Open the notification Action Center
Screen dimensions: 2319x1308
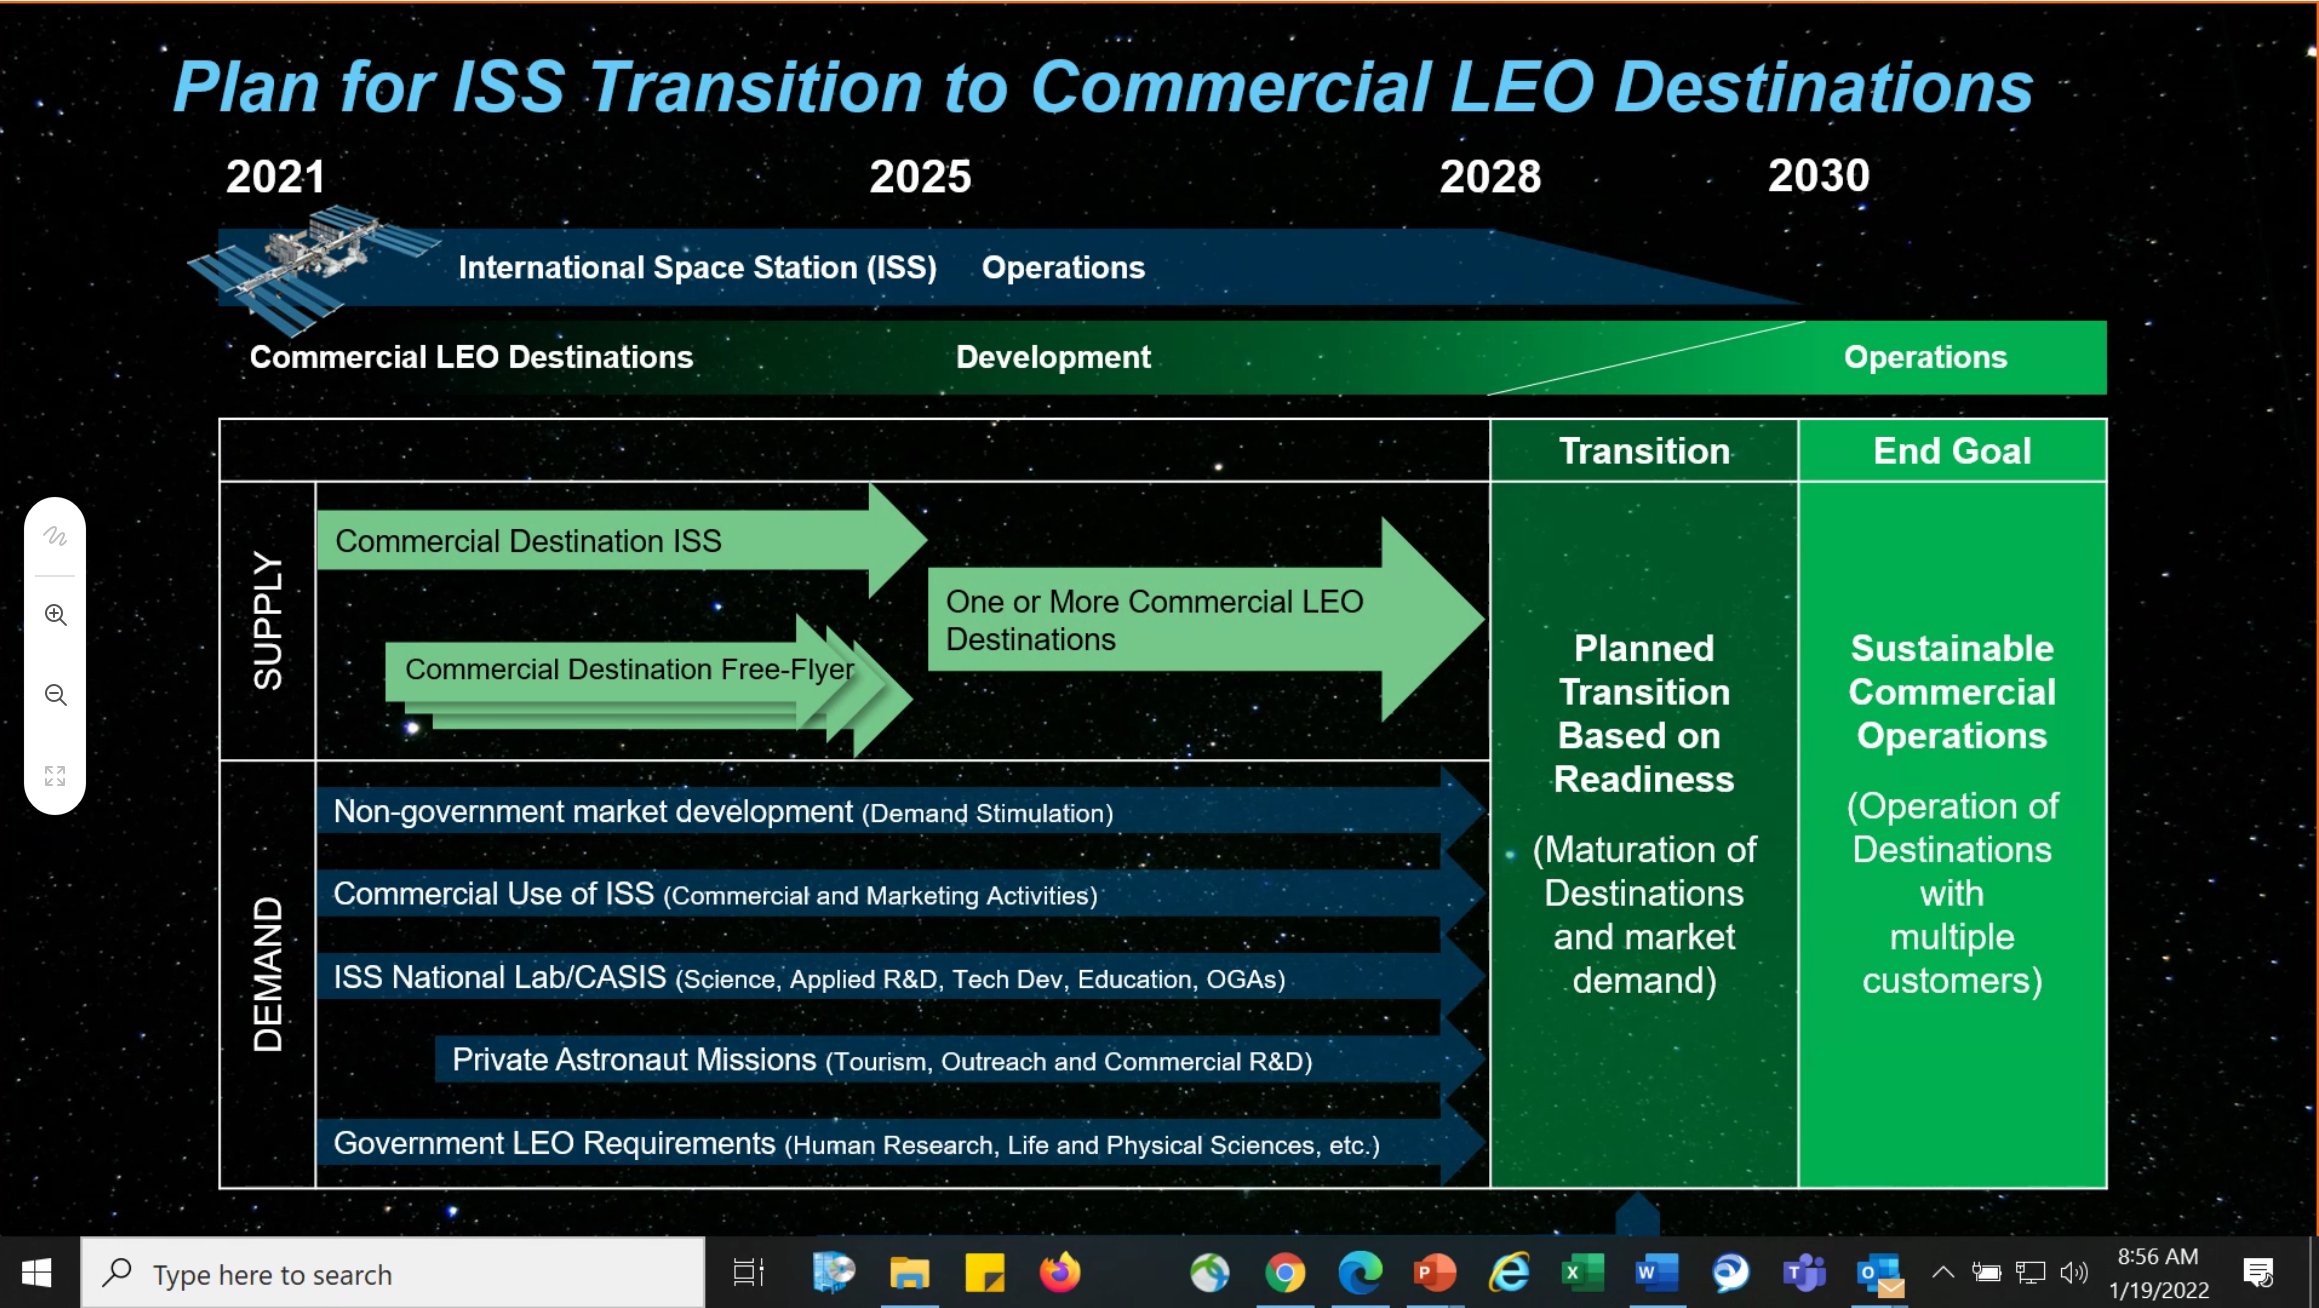tap(2259, 1273)
